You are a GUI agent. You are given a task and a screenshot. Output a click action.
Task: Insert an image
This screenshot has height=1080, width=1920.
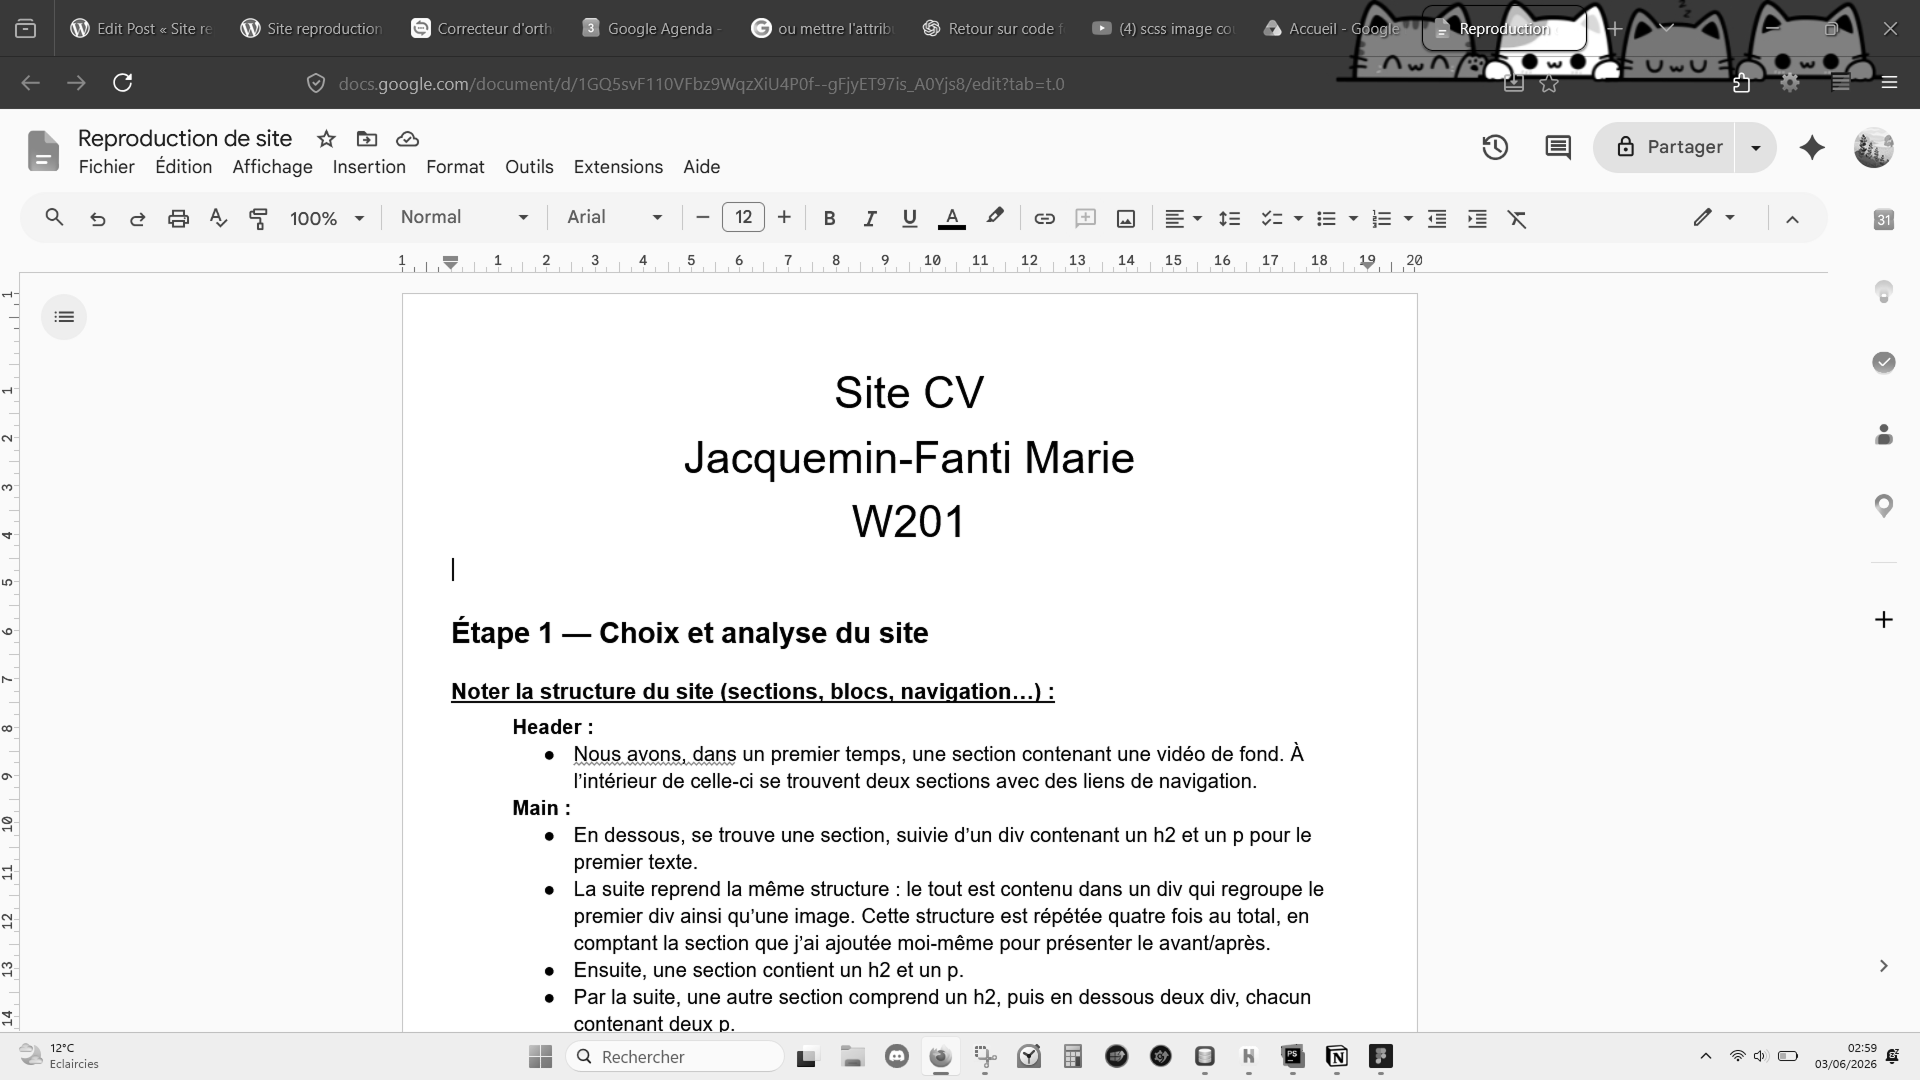pos(1126,218)
